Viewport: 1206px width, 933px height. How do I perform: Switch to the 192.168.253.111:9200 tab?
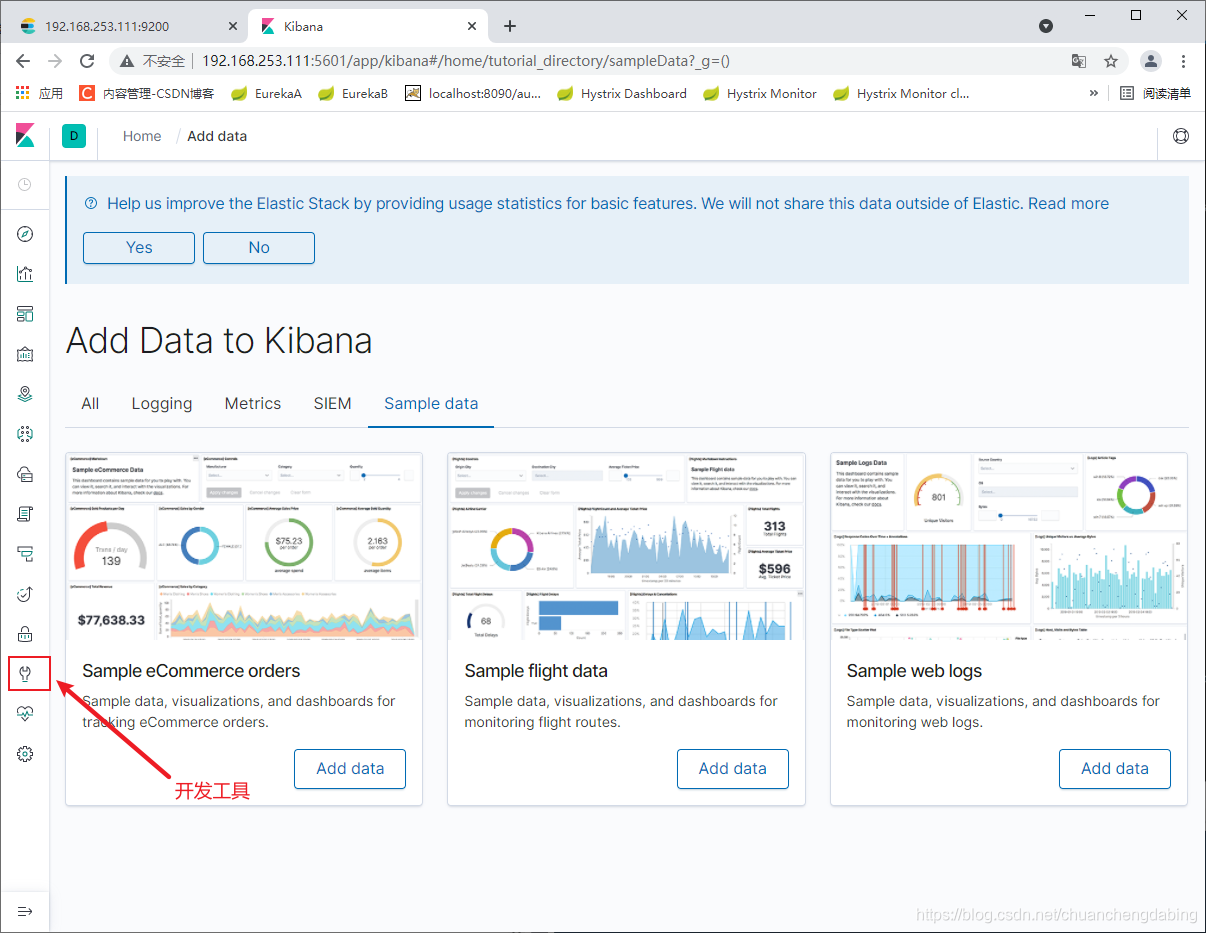coord(126,26)
